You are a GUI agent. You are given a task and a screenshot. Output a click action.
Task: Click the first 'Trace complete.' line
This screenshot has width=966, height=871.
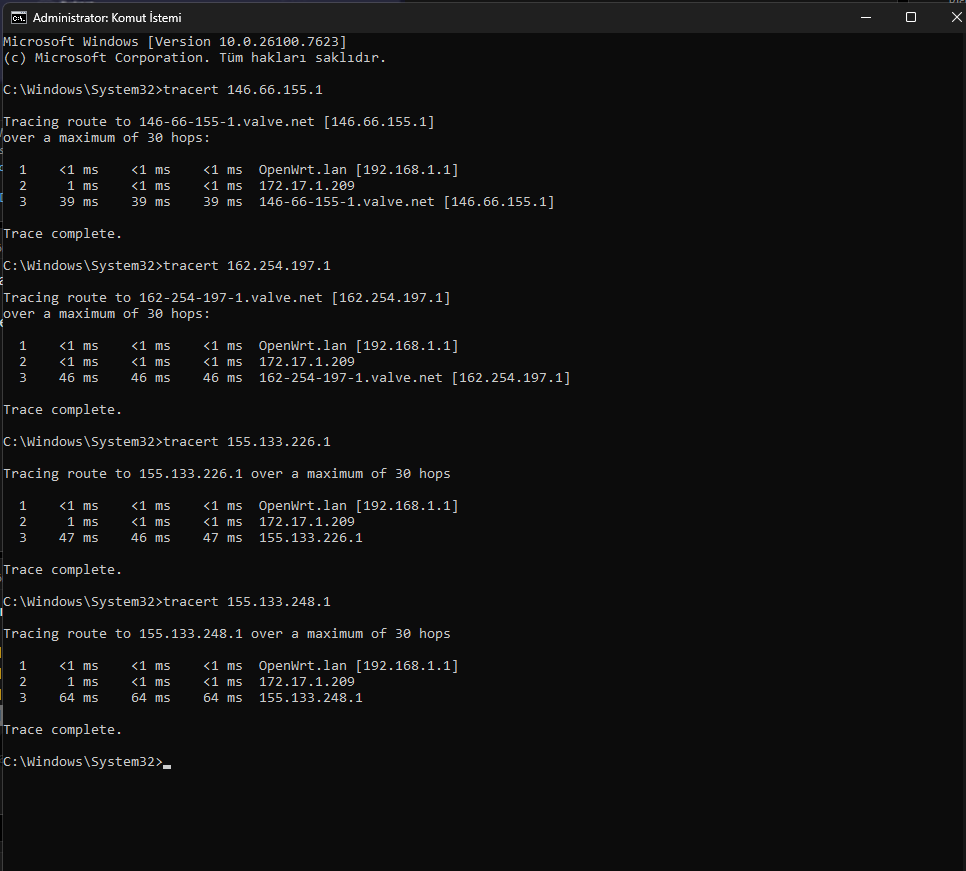pyautogui.click(x=63, y=233)
